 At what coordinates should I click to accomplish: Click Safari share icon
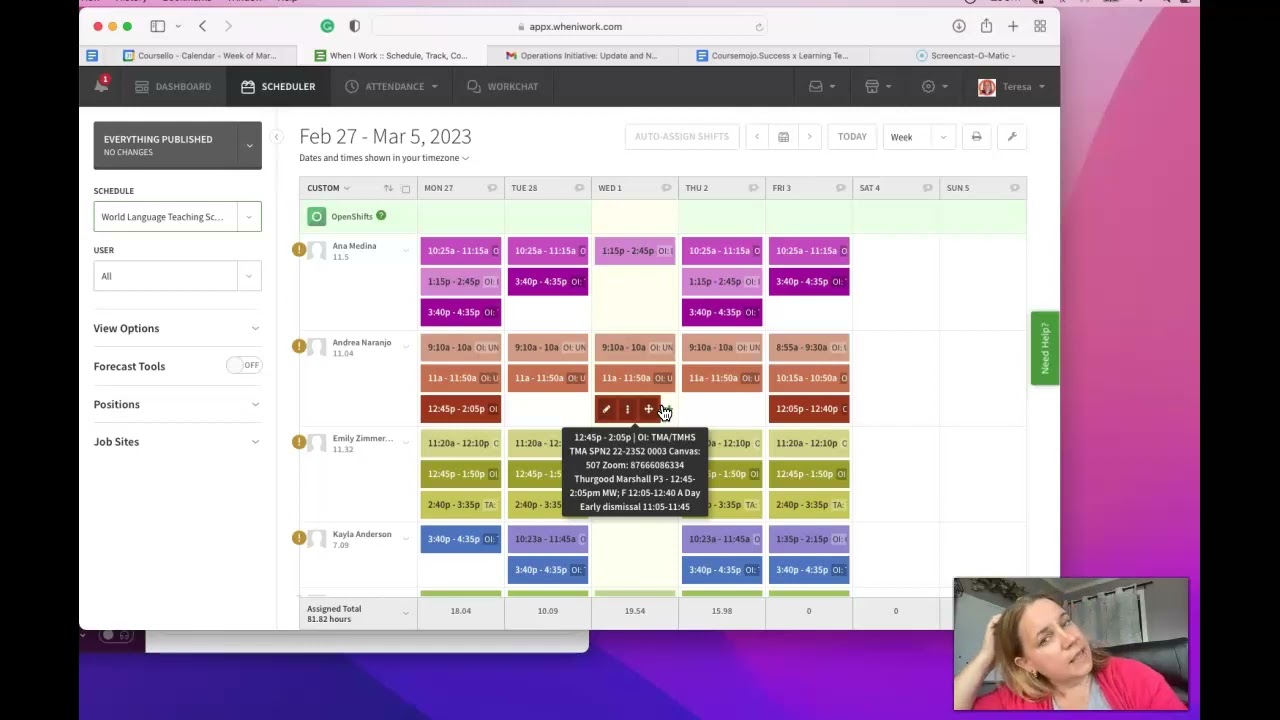click(986, 27)
